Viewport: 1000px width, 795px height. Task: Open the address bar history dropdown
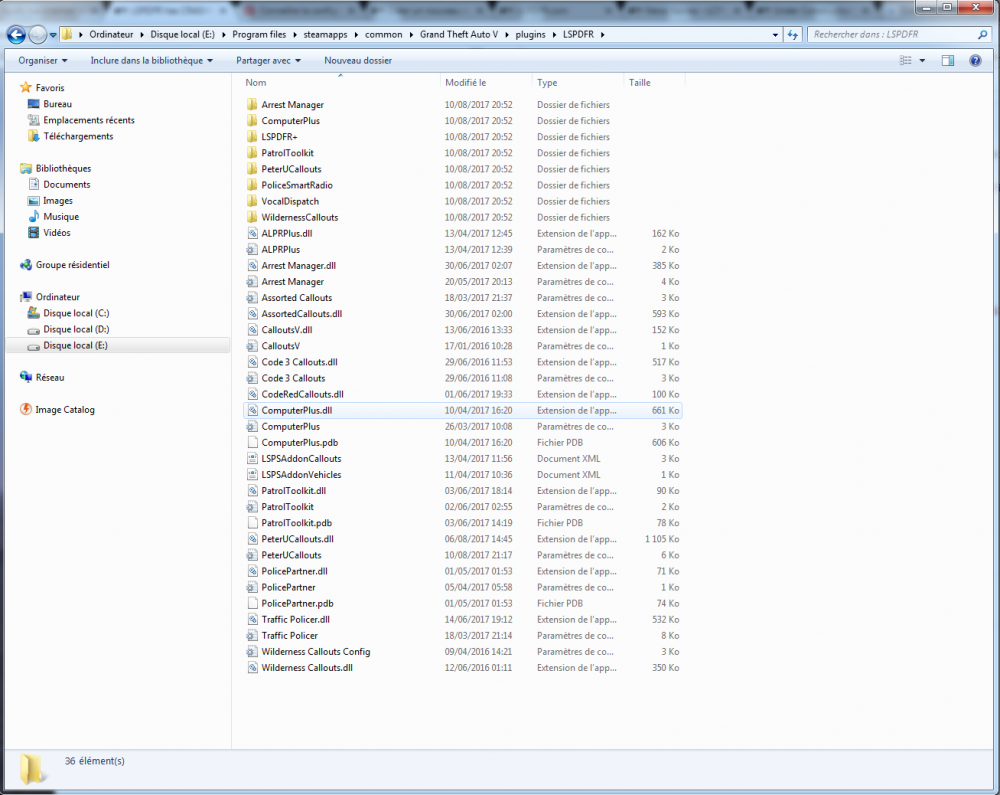click(x=775, y=35)
